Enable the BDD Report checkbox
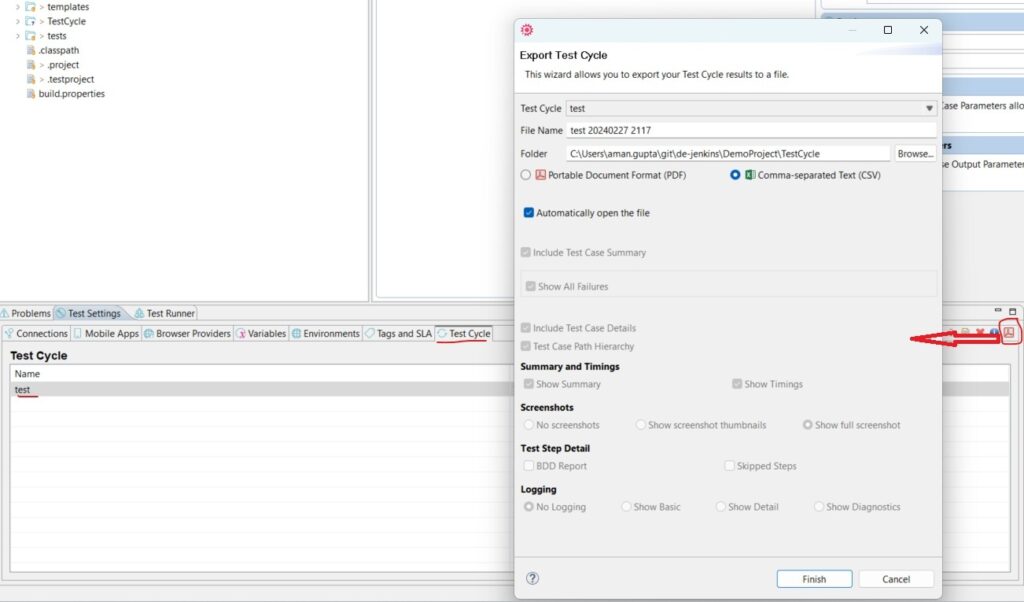 point(529,466)
